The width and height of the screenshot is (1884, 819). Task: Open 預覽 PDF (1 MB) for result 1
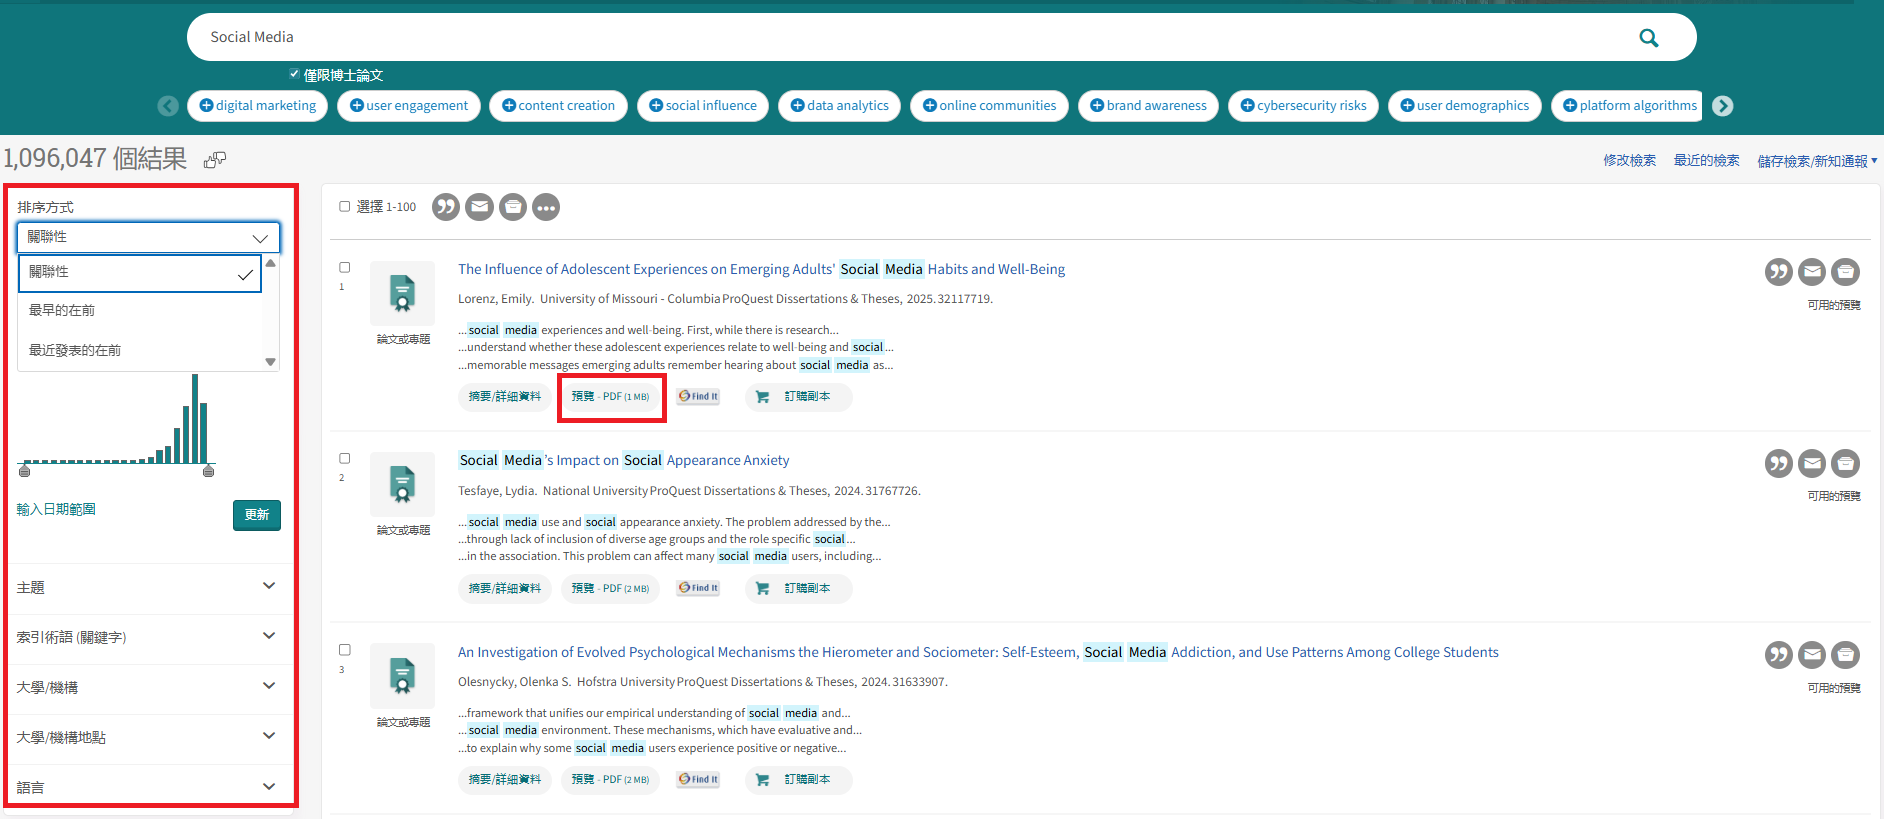tap(610, 397)
